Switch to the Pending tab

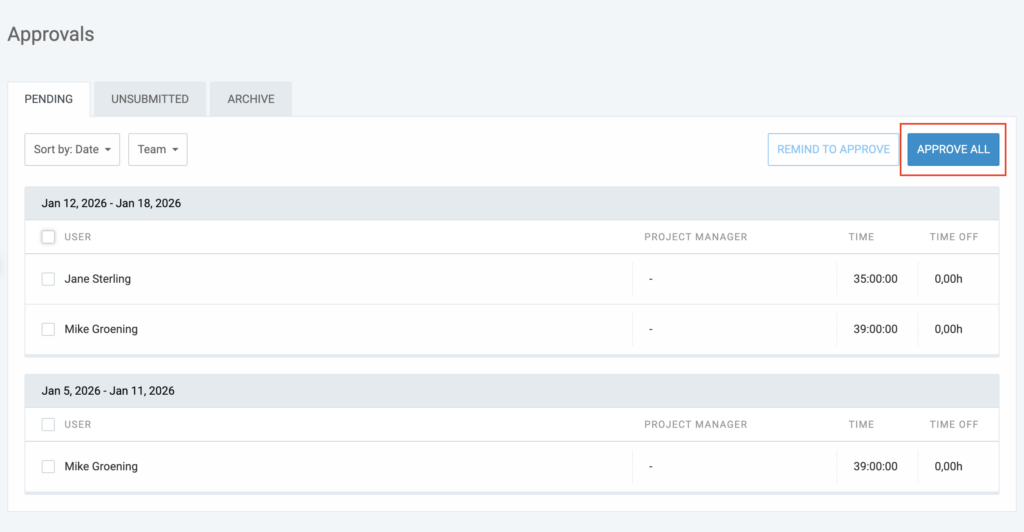click(x=48, y=99)
